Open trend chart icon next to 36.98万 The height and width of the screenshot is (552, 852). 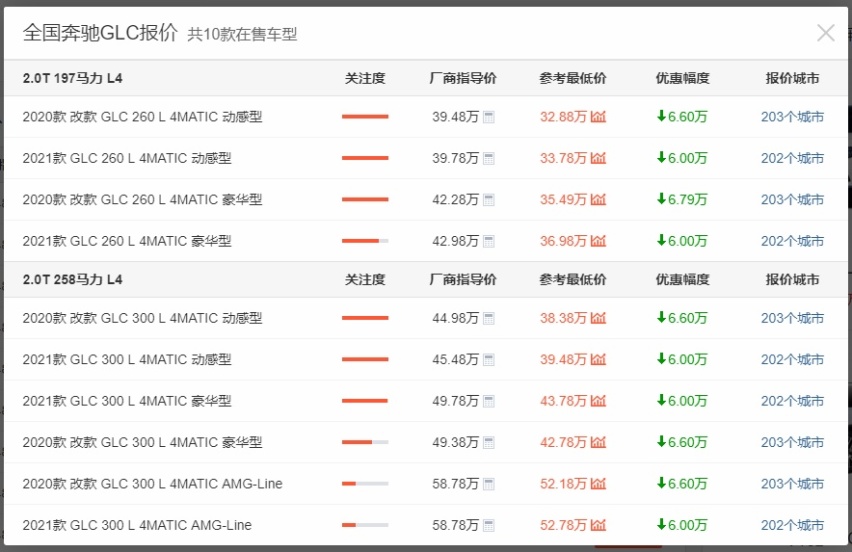(598, 241)
